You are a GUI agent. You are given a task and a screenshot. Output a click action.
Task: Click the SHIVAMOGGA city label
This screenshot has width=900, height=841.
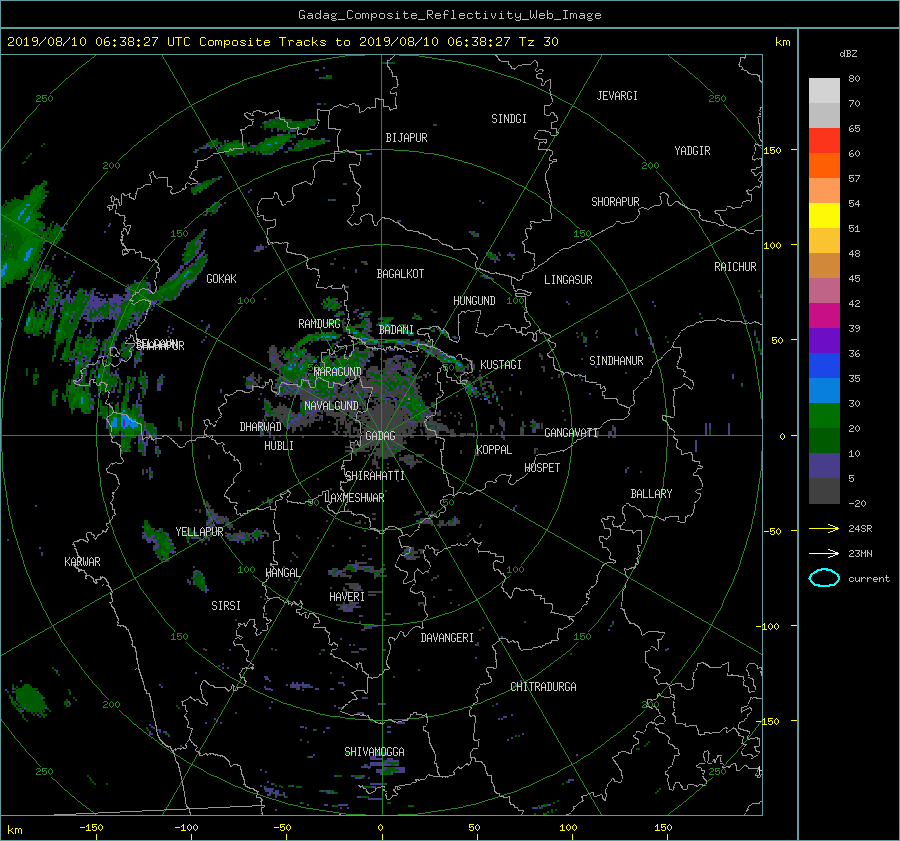coord(374,752)
